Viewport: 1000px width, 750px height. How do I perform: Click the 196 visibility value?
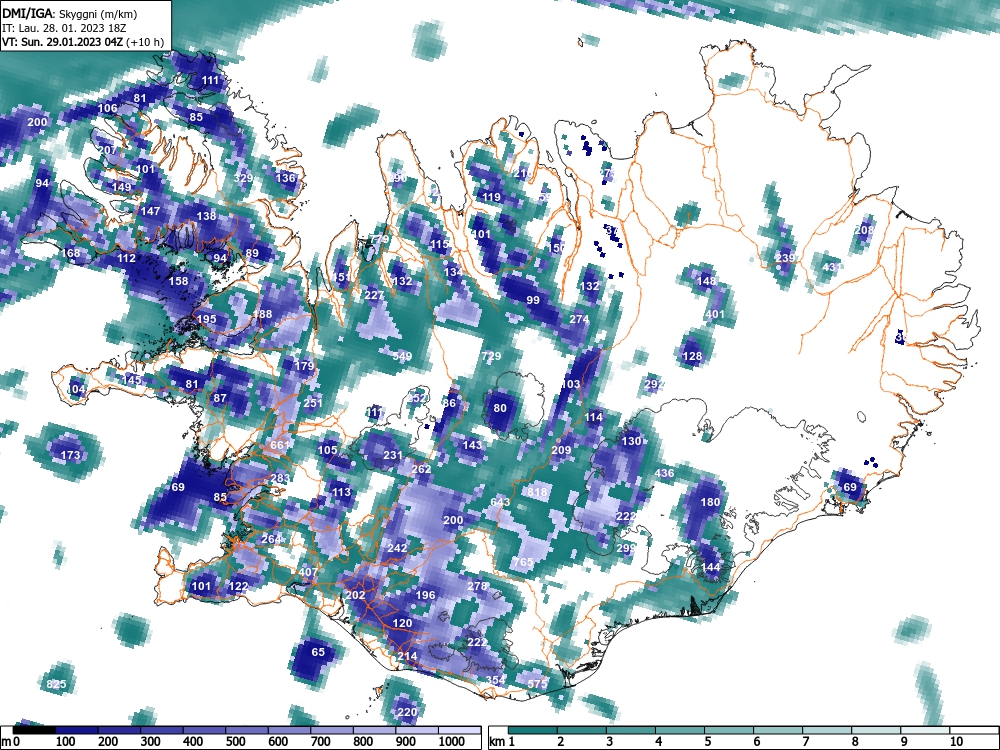[x=425, y=595]
